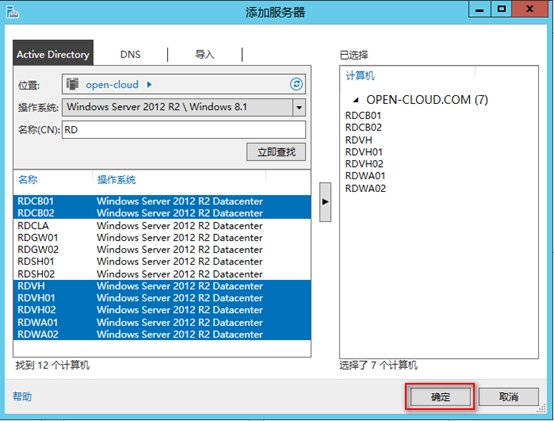
Task: Select RDWA01 in the 已选择 list
Action: click(365, 176)
